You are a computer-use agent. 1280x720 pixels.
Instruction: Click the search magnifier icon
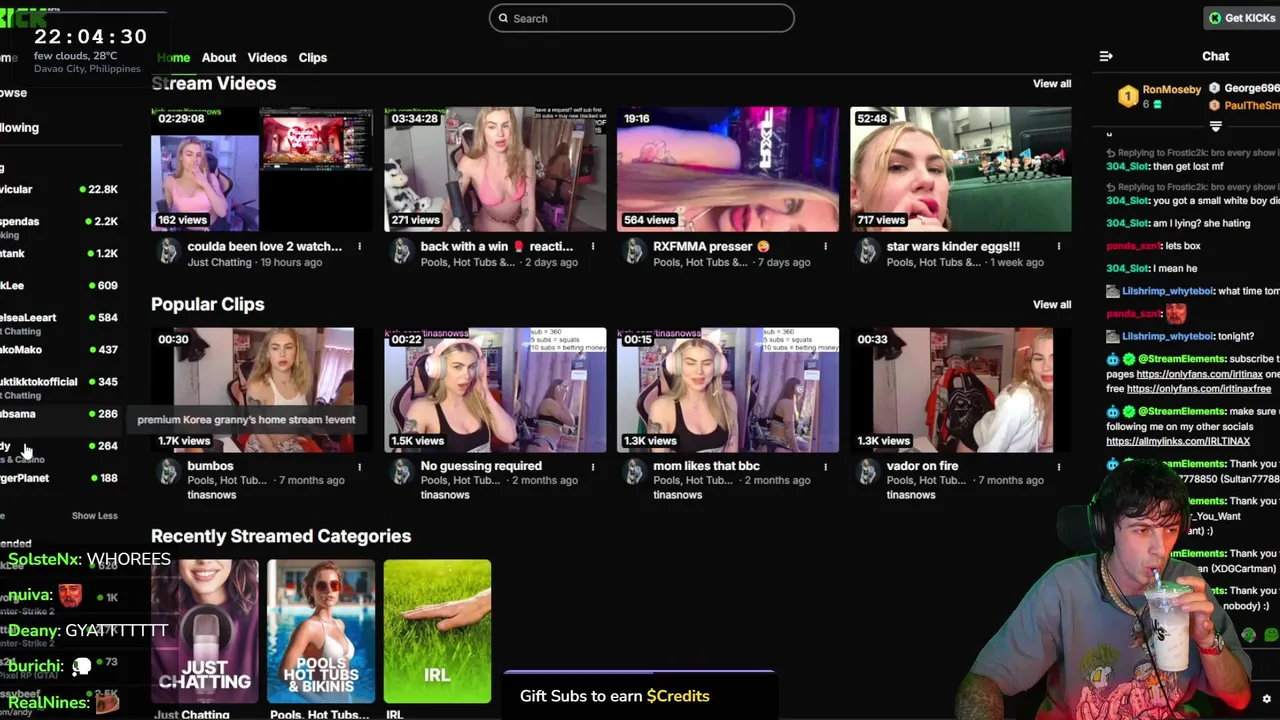(x=504, y=18)
